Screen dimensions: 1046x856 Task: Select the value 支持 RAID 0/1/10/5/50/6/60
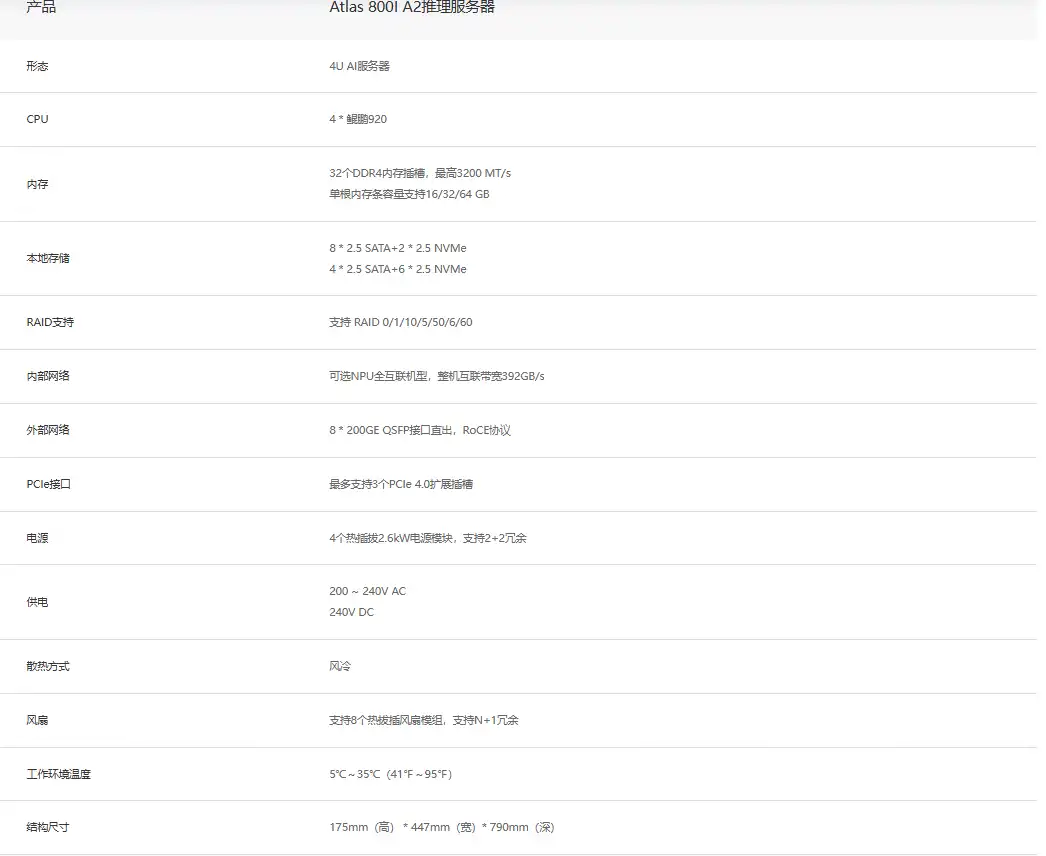pos(400,322)
